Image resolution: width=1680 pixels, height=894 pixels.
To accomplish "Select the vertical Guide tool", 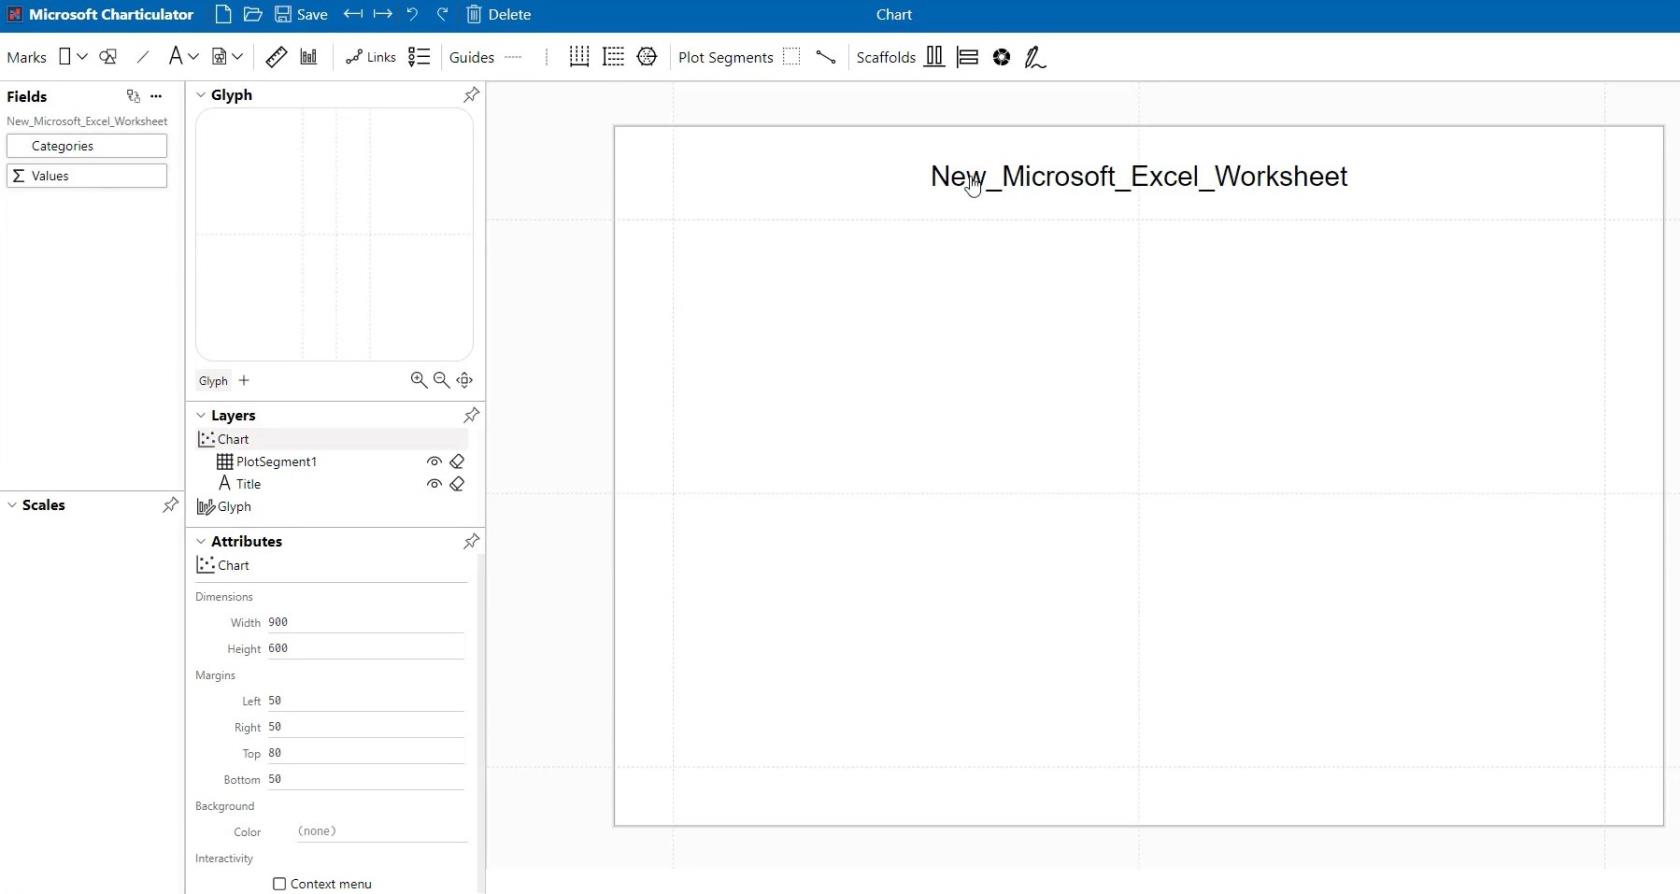I will pos(546,57).
